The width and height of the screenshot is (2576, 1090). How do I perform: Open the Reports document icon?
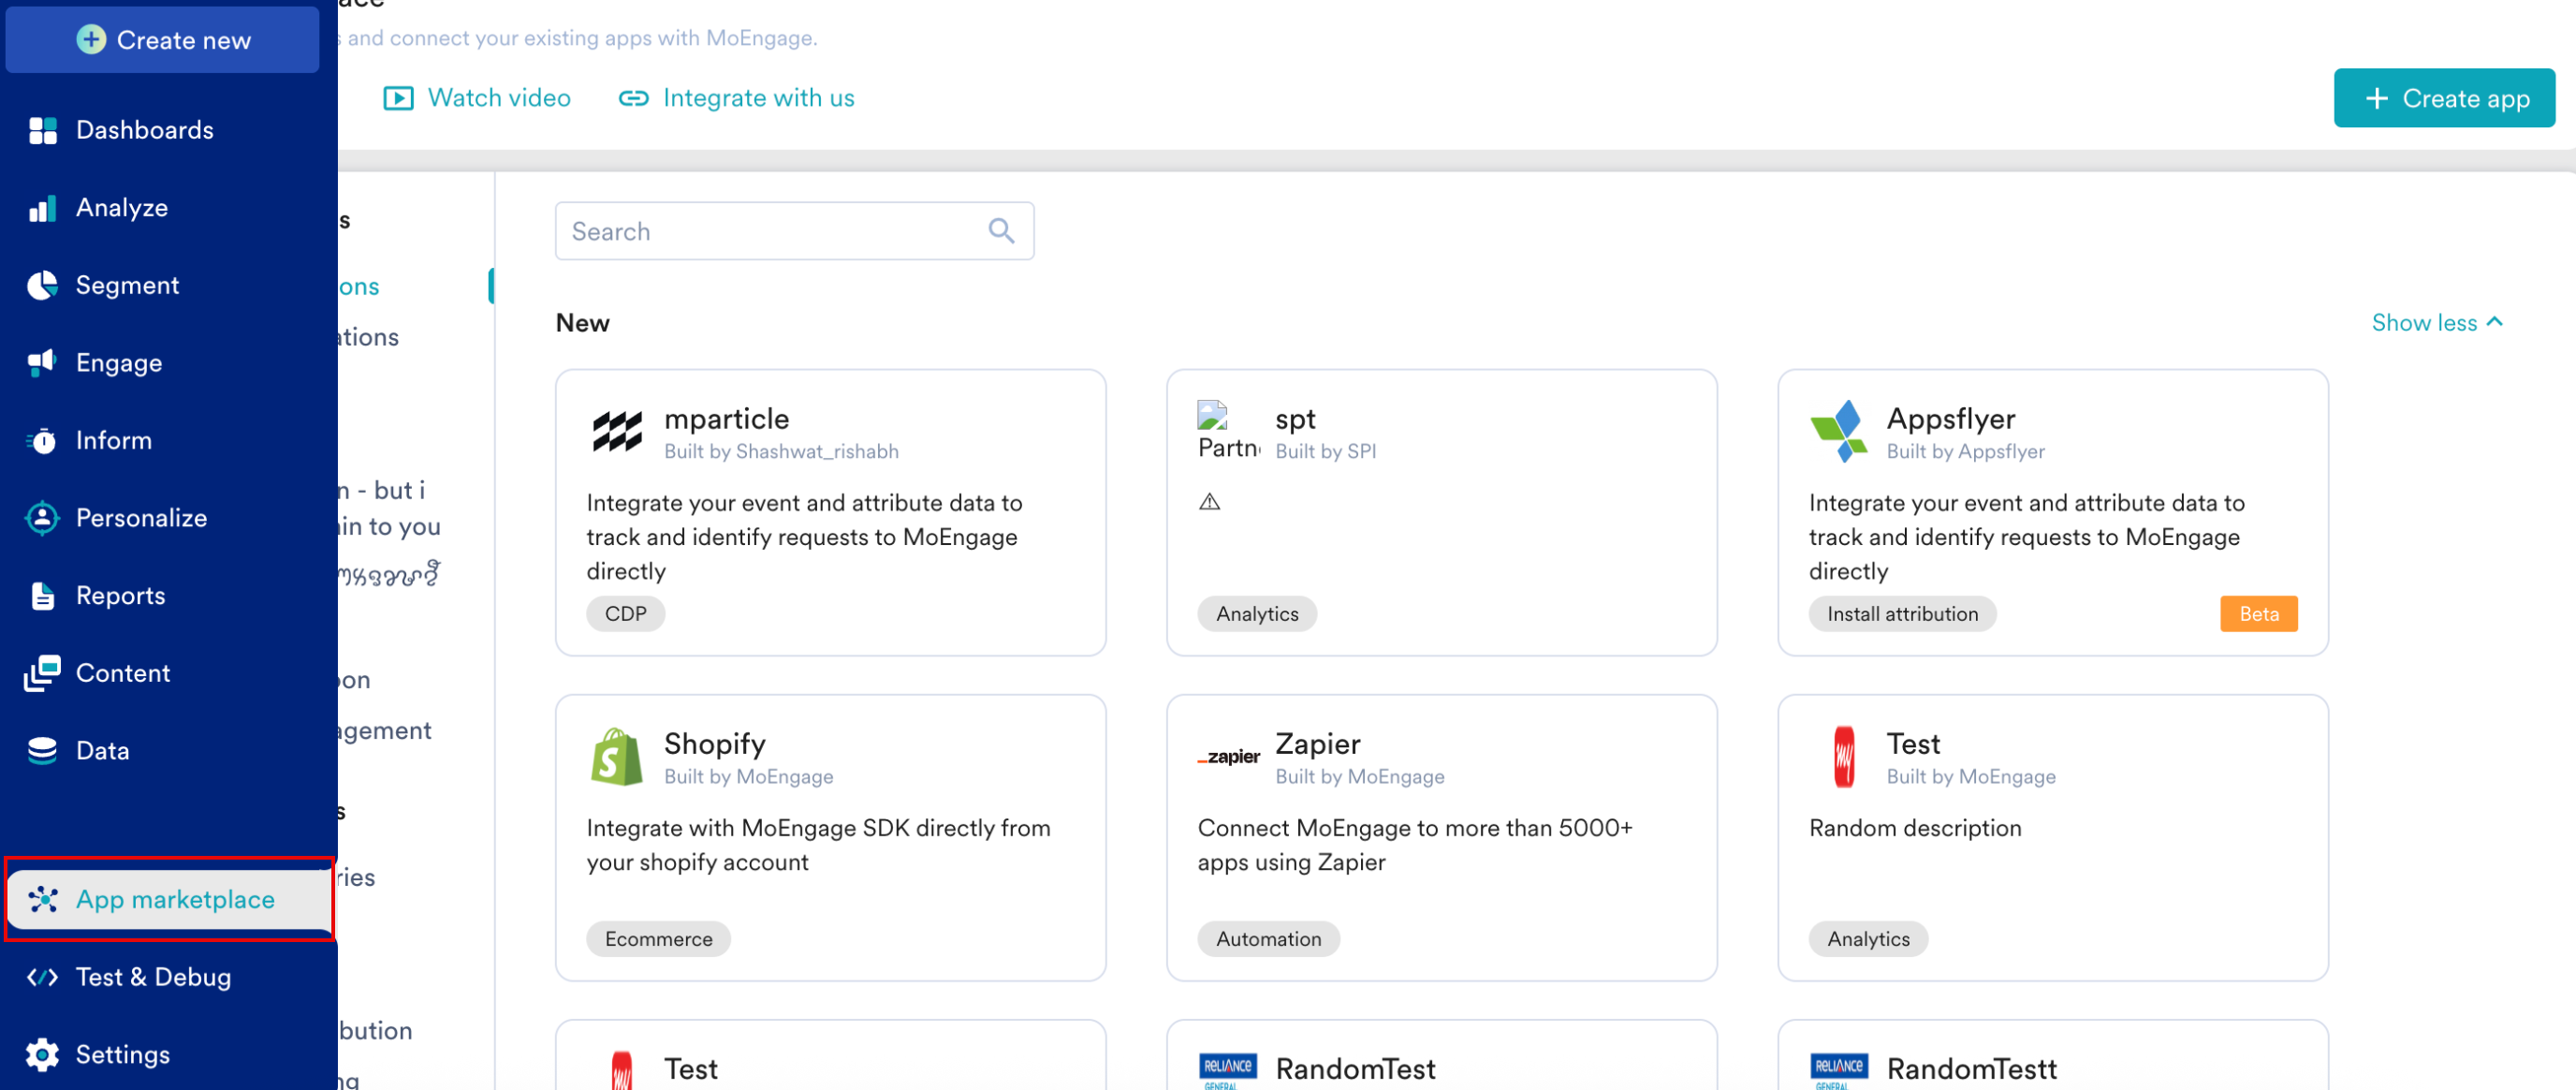tap(42, 596)
